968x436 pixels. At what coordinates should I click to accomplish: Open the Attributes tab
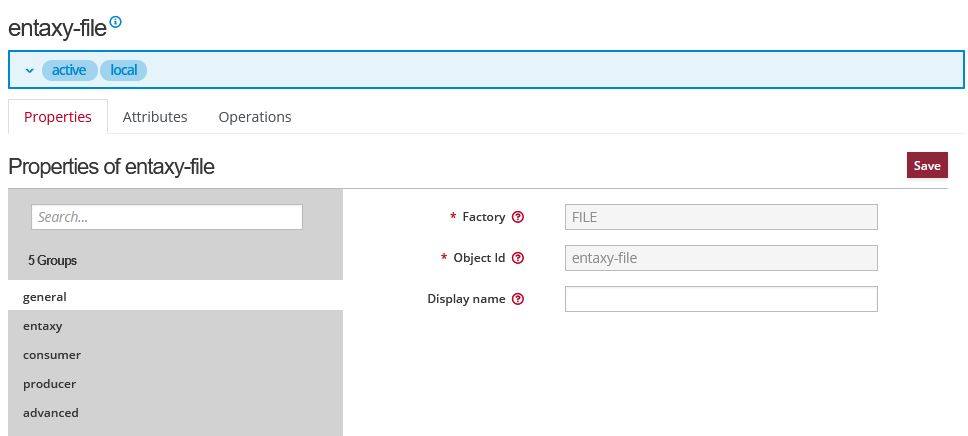click(155, 117)
